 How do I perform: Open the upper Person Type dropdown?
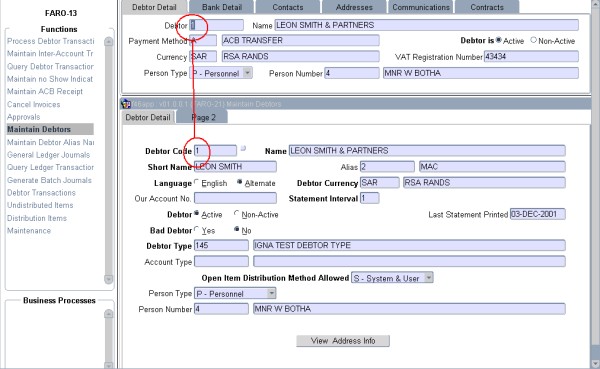(248, 72)
